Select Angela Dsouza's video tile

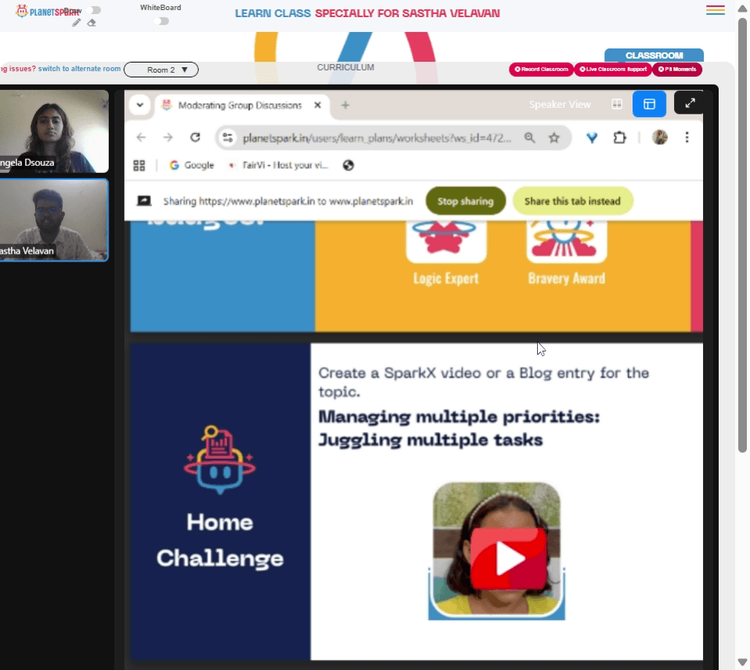tap(54, 131)
